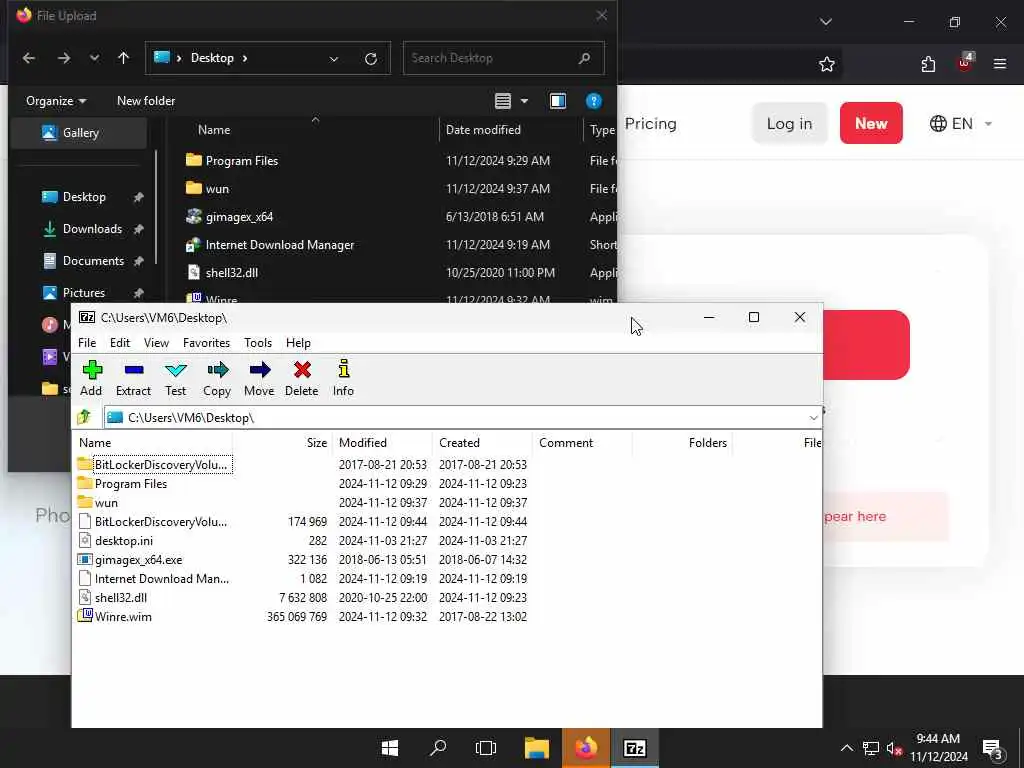Open notification center on the taskbar

click(x=993, y=748)
